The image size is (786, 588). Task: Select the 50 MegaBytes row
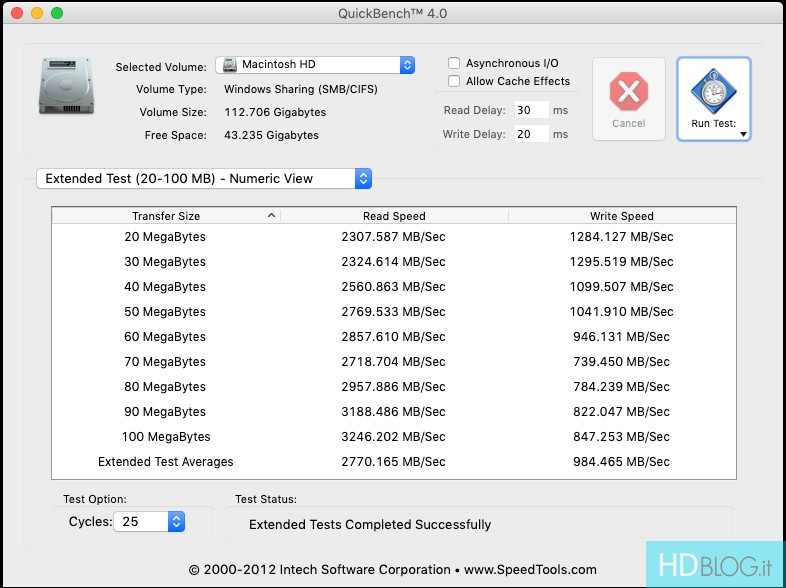(394, 312)
